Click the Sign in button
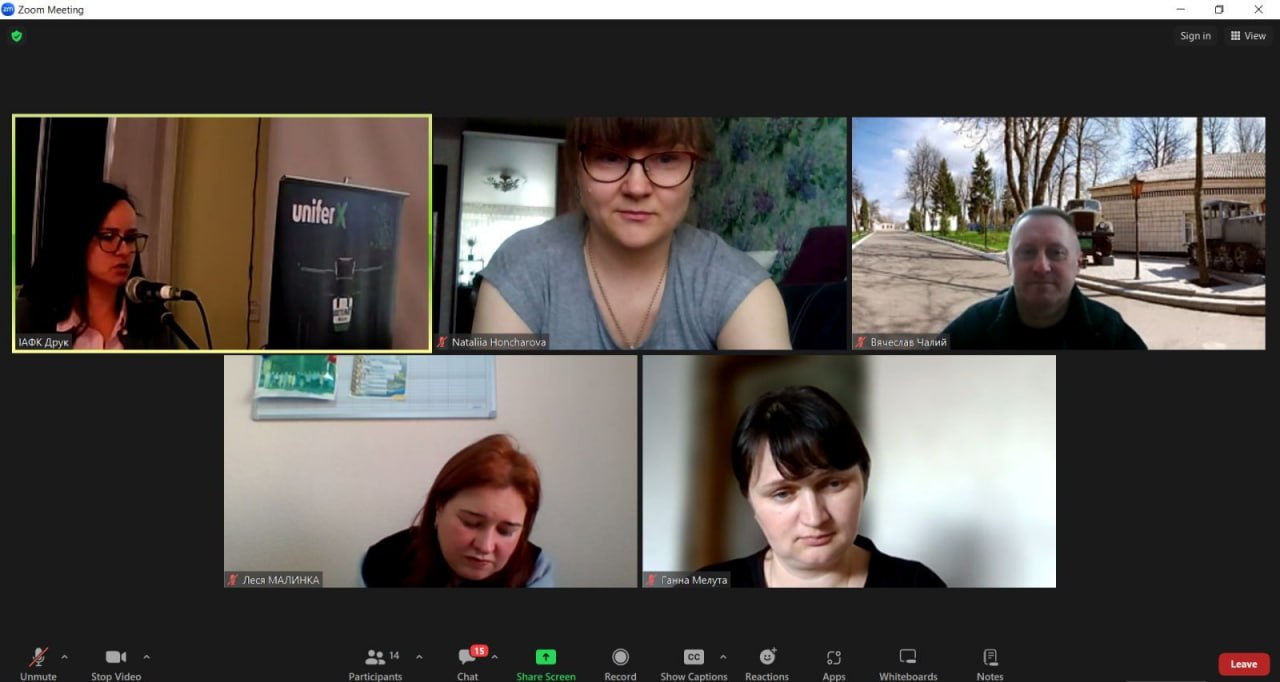This screenshot has width=1280, height=682. pos(1195,36)
